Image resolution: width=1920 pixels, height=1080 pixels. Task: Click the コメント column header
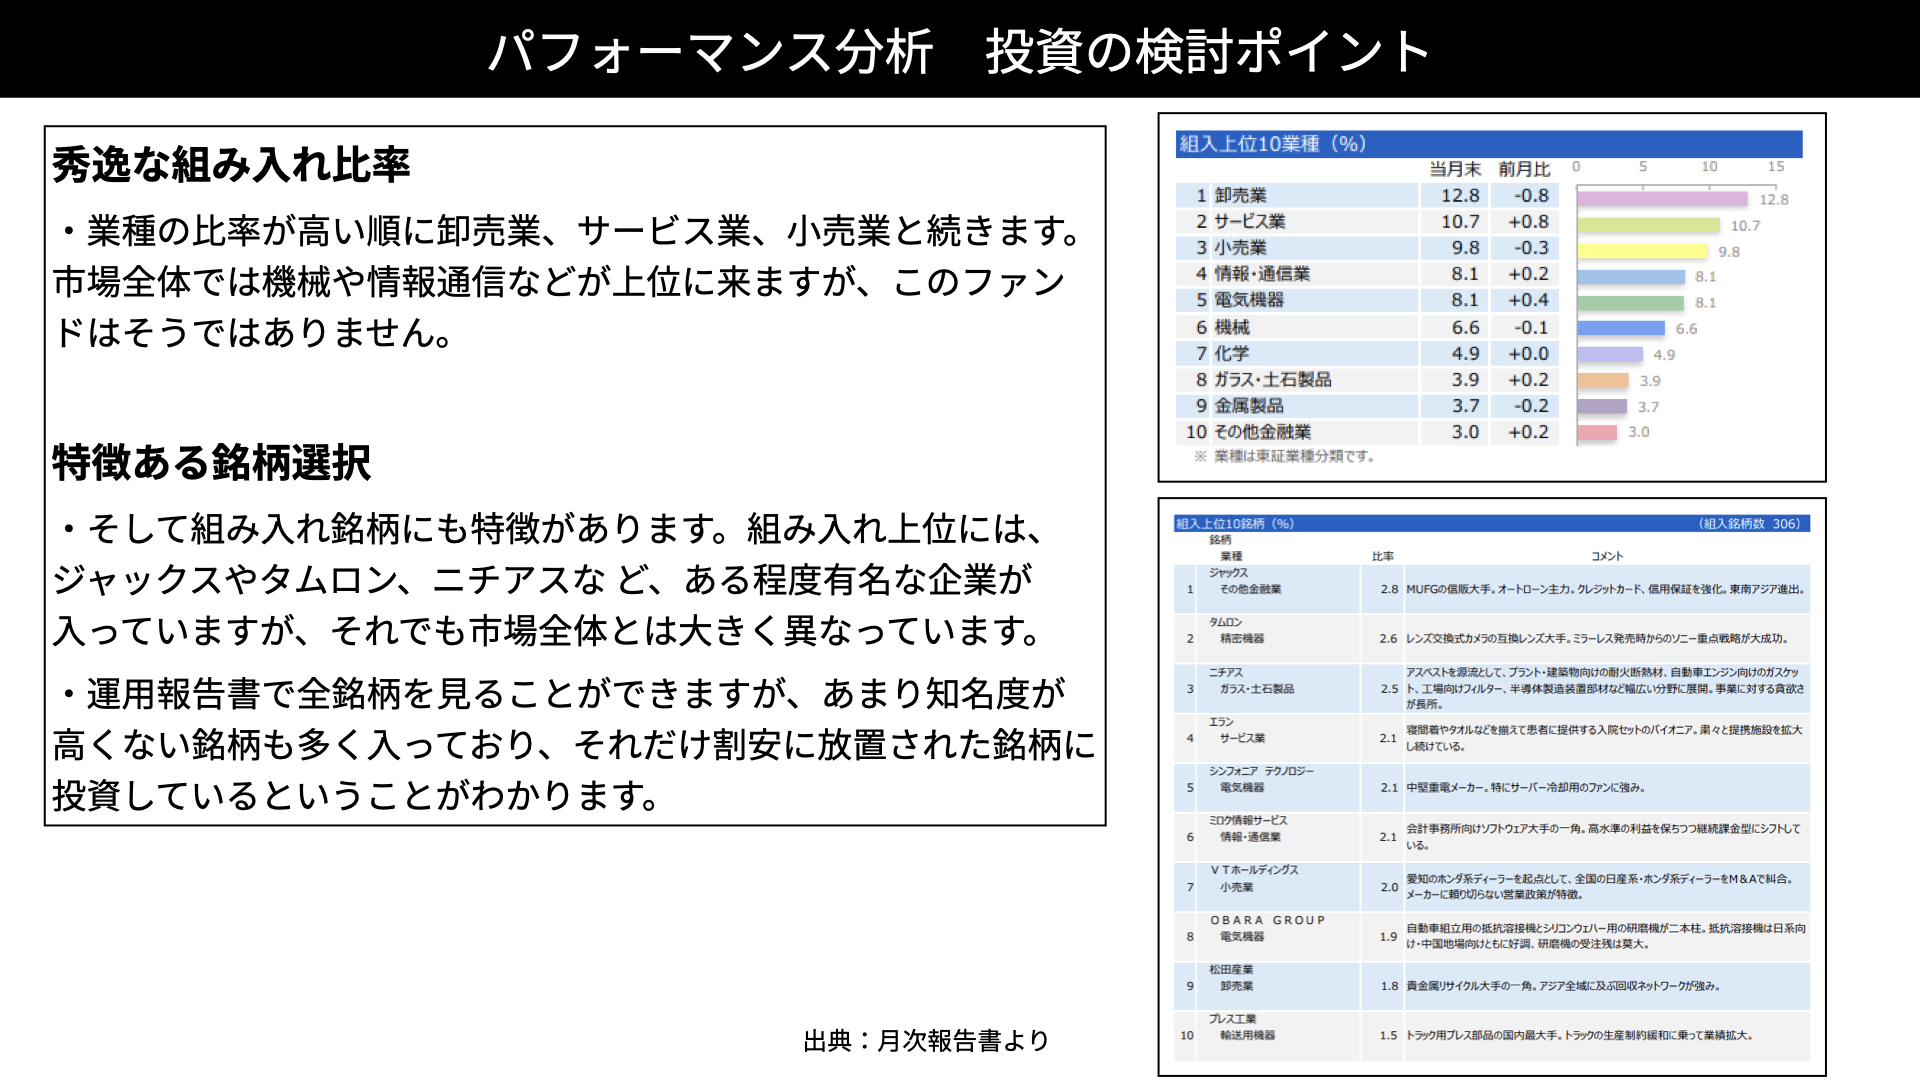pos(1607,556)
